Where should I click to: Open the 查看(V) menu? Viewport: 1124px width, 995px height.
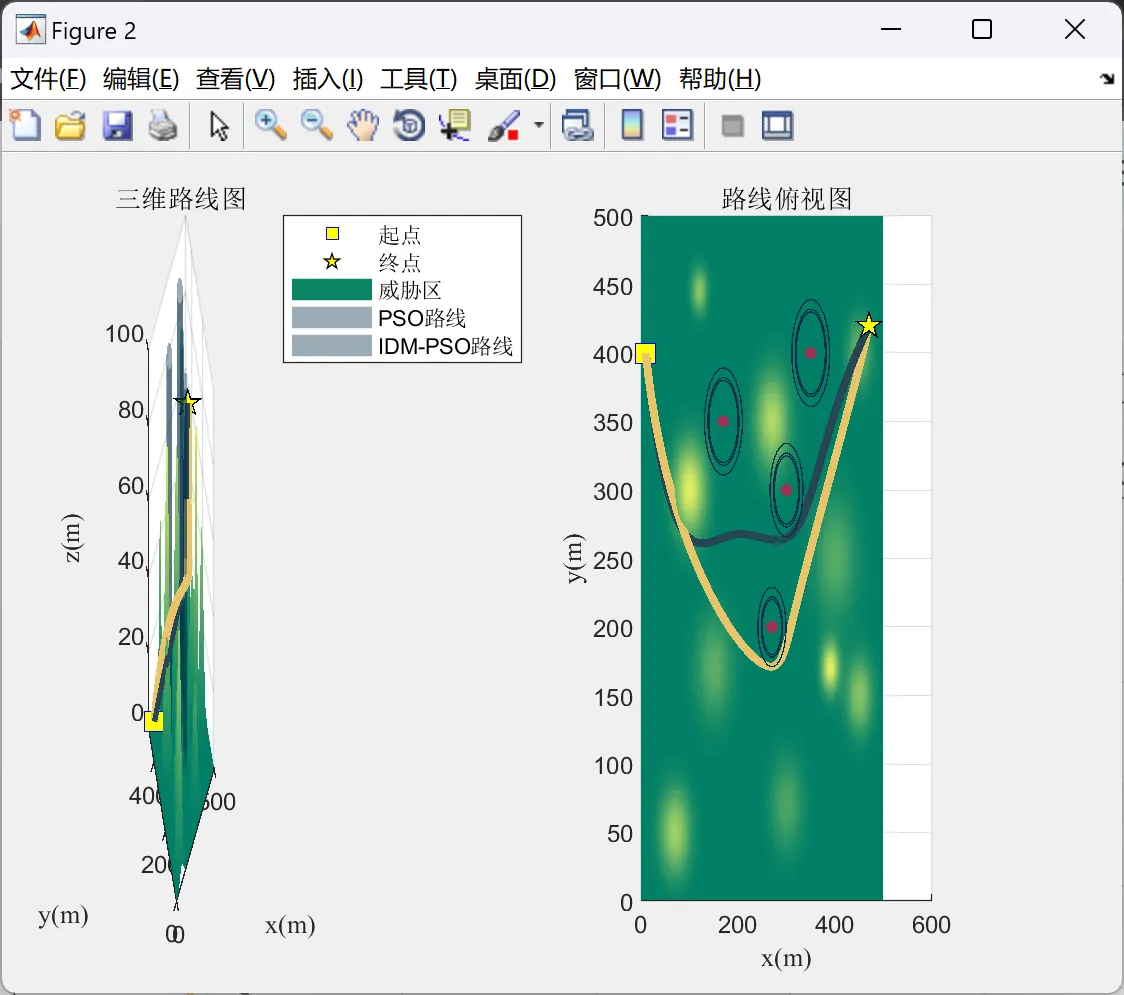(x=235, y=79)
